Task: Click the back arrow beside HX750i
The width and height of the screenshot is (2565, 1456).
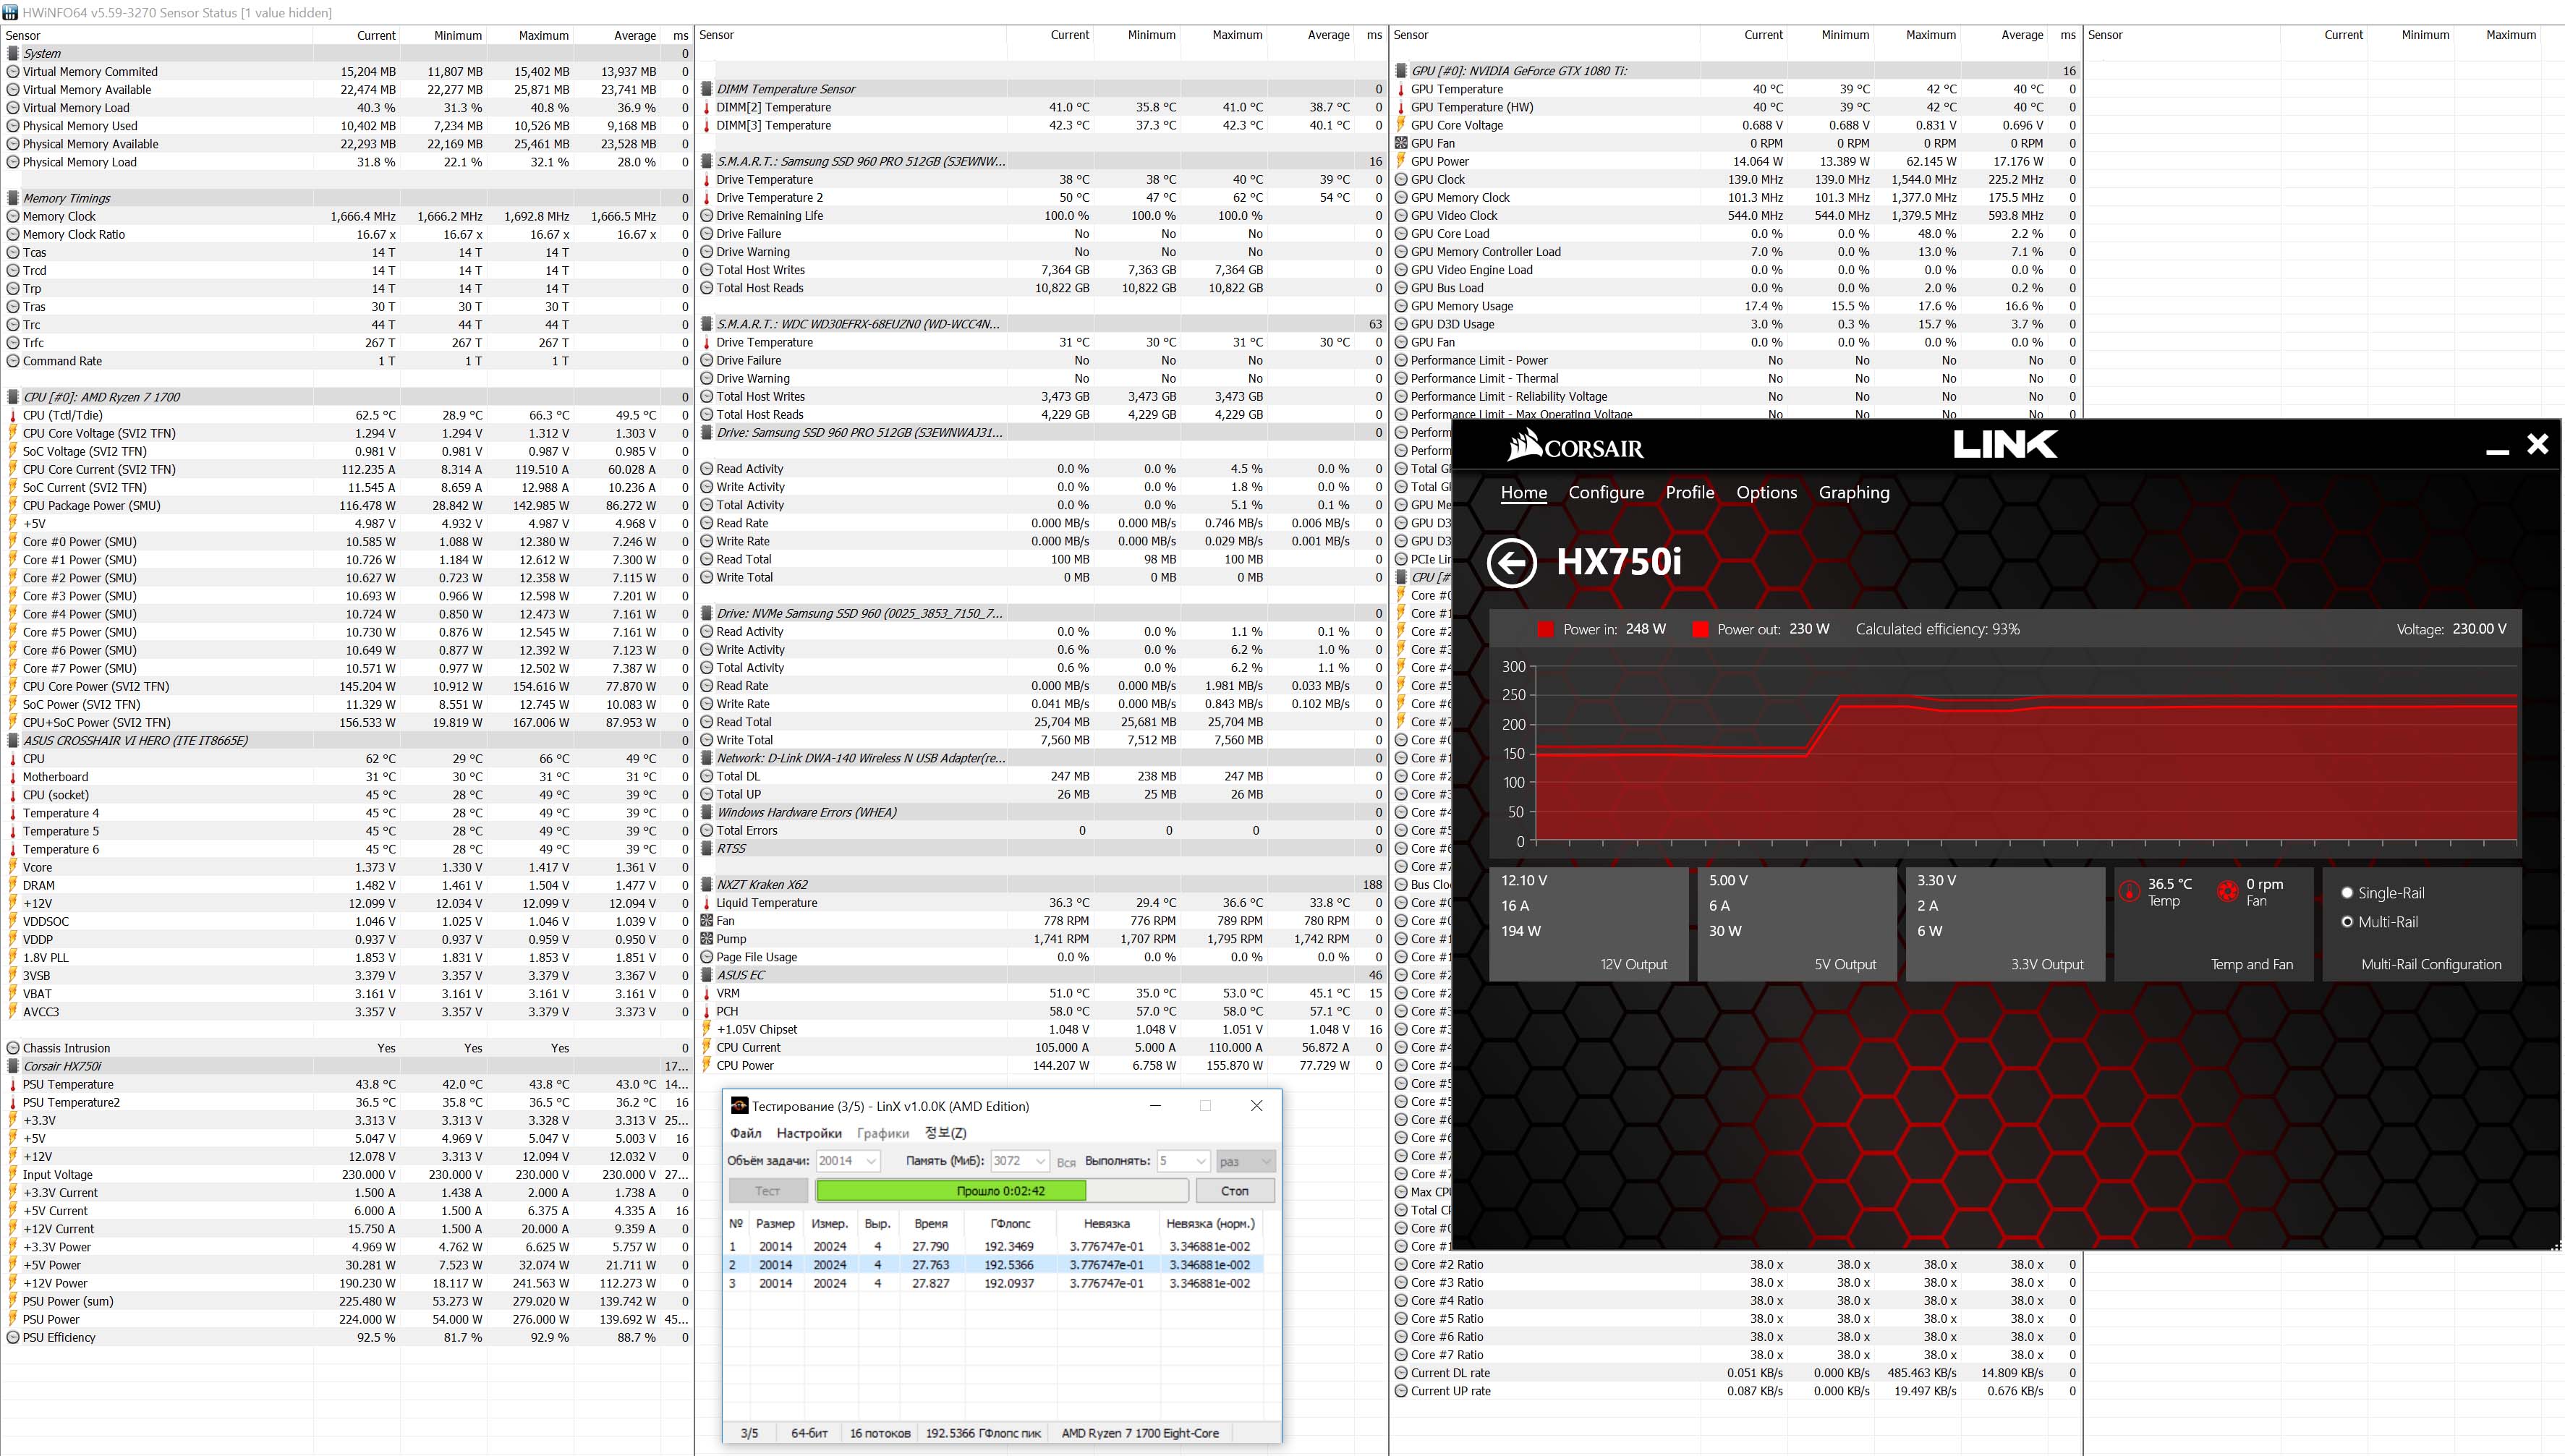Action: (x=1511, y=563)
